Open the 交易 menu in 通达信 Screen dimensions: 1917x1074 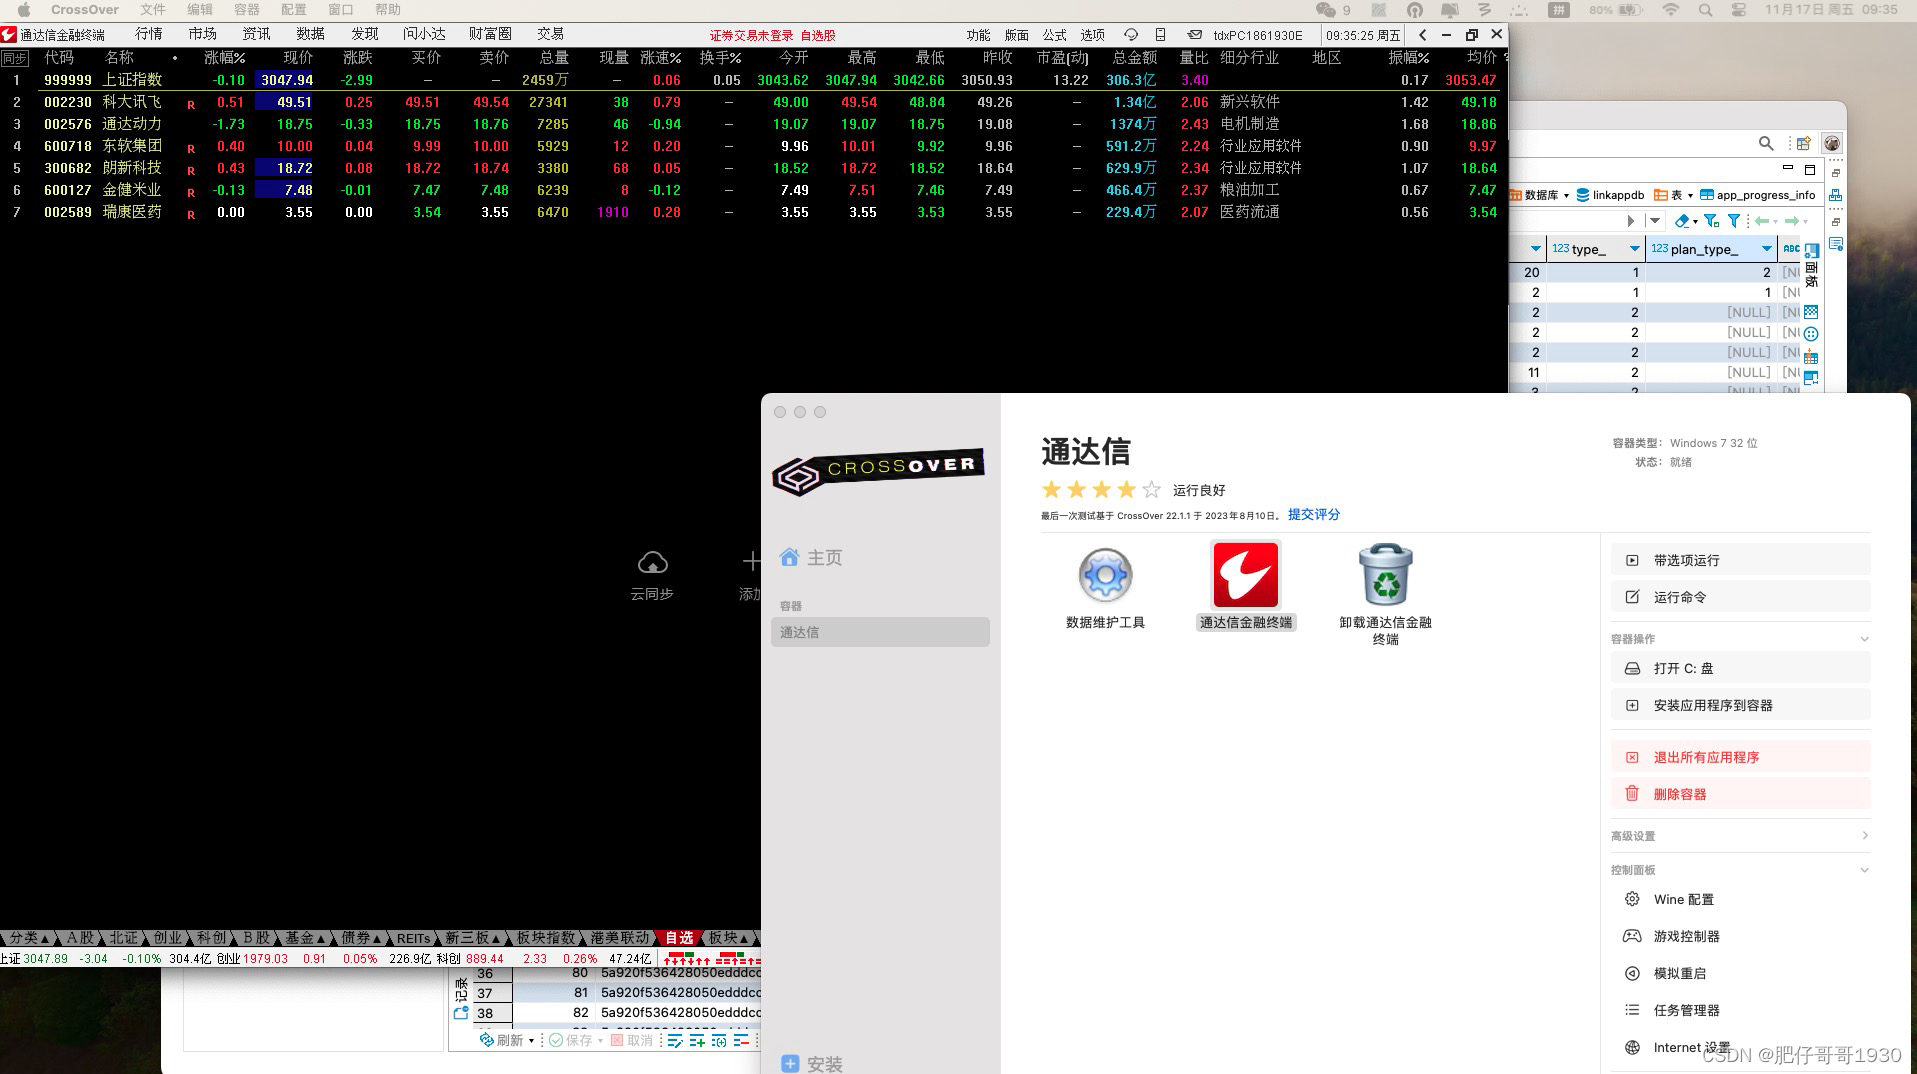tap(550, 34)
